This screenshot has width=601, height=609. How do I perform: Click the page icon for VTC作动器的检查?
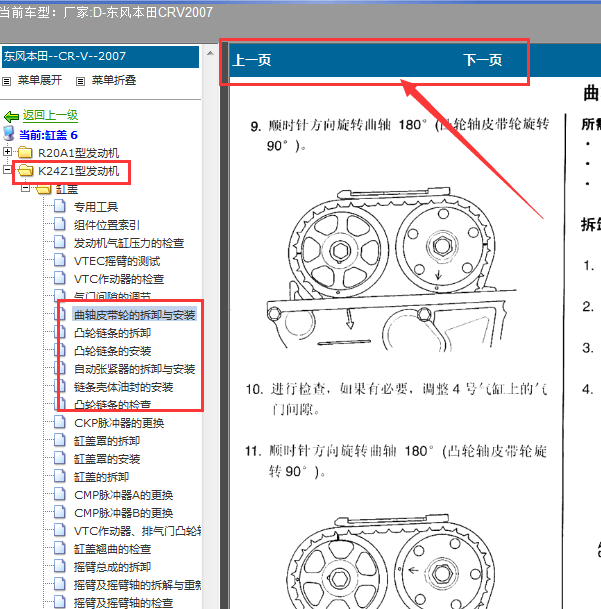pyautogui.click(x=60, y=278)
